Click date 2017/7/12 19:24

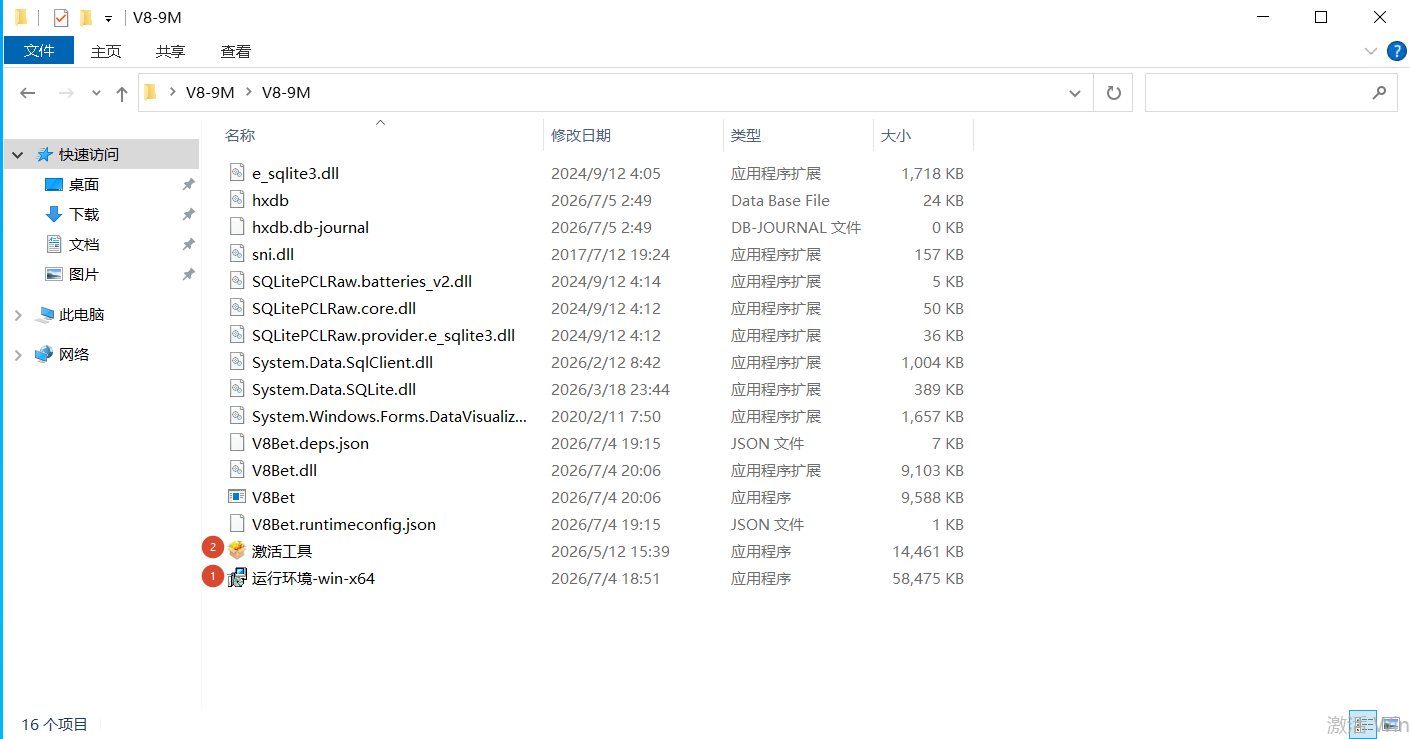[610, 254]
